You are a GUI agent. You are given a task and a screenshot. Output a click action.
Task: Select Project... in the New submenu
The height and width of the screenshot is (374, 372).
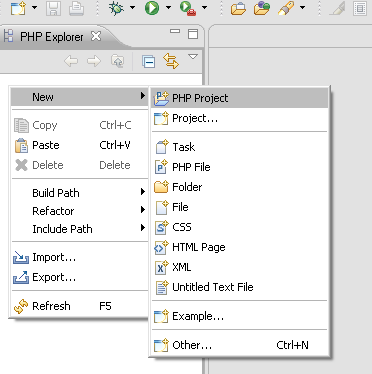[239, 118]
